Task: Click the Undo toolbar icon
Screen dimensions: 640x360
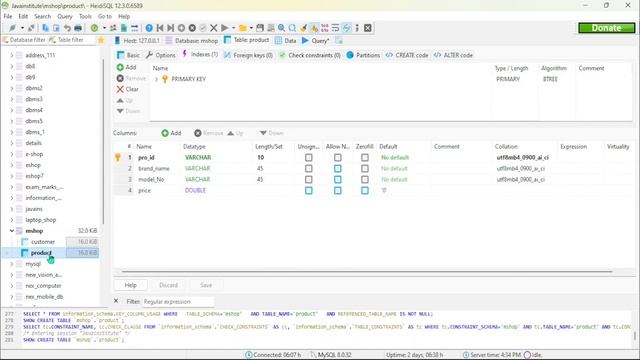Action: [x=67, y=28]
